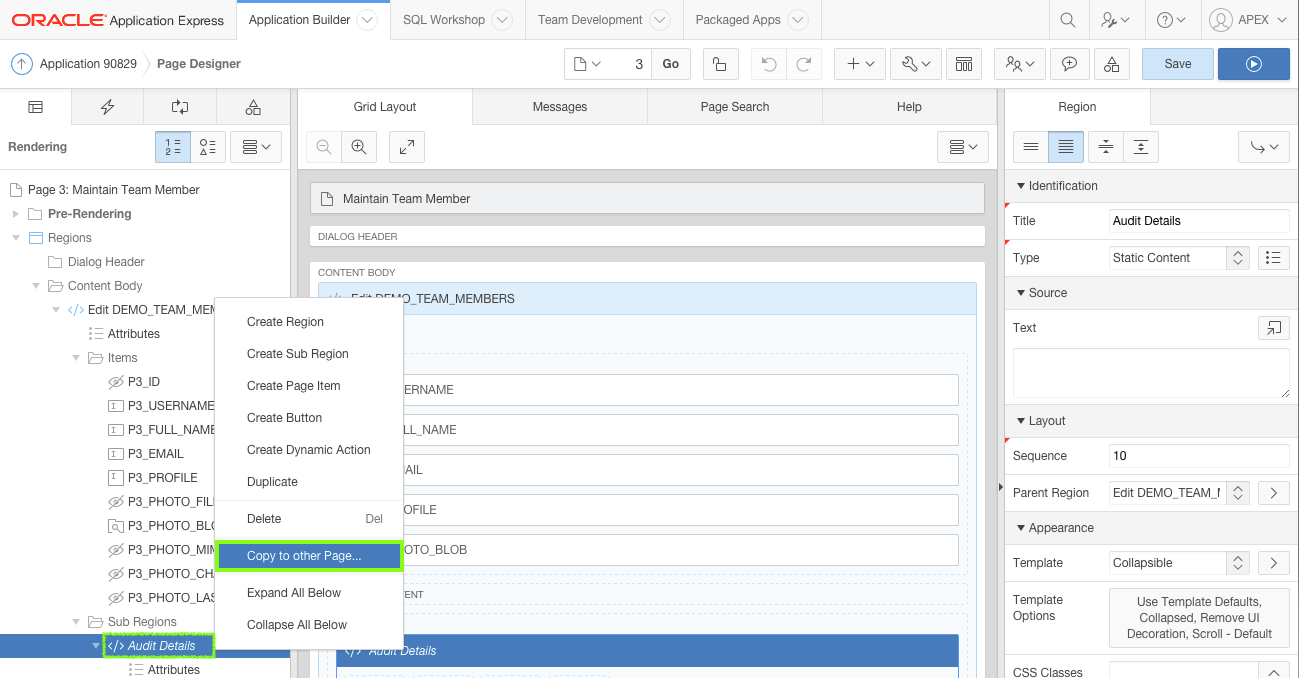Open the Component View icon

964,64
